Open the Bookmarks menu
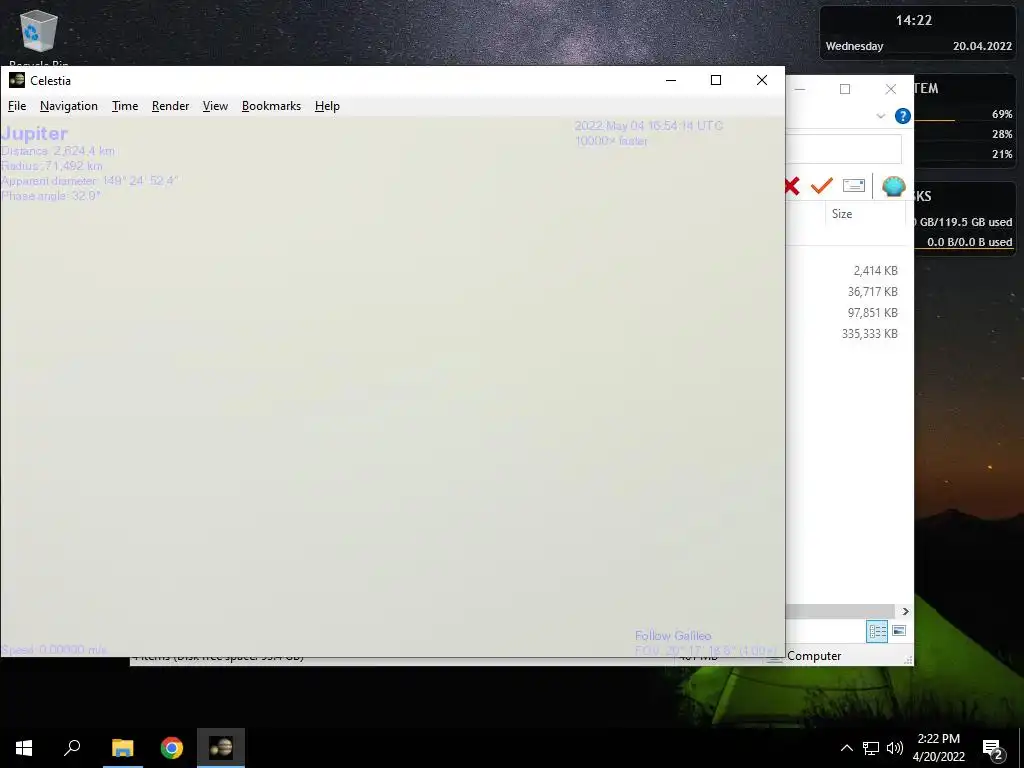This screenshot has width=1024, height=768. [271, 106]
